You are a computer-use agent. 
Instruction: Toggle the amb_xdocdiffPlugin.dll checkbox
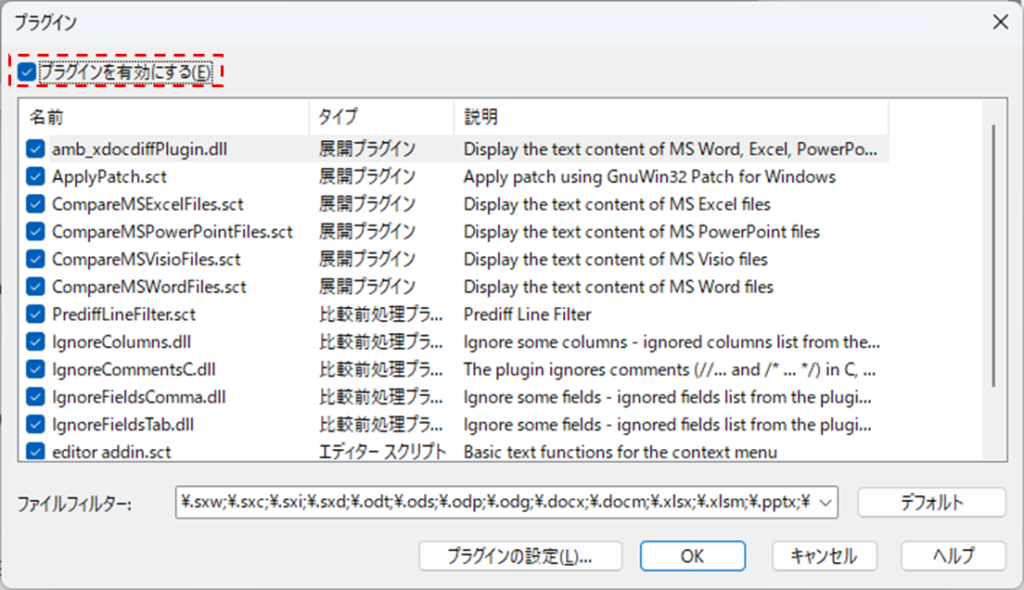pos(36,149)
